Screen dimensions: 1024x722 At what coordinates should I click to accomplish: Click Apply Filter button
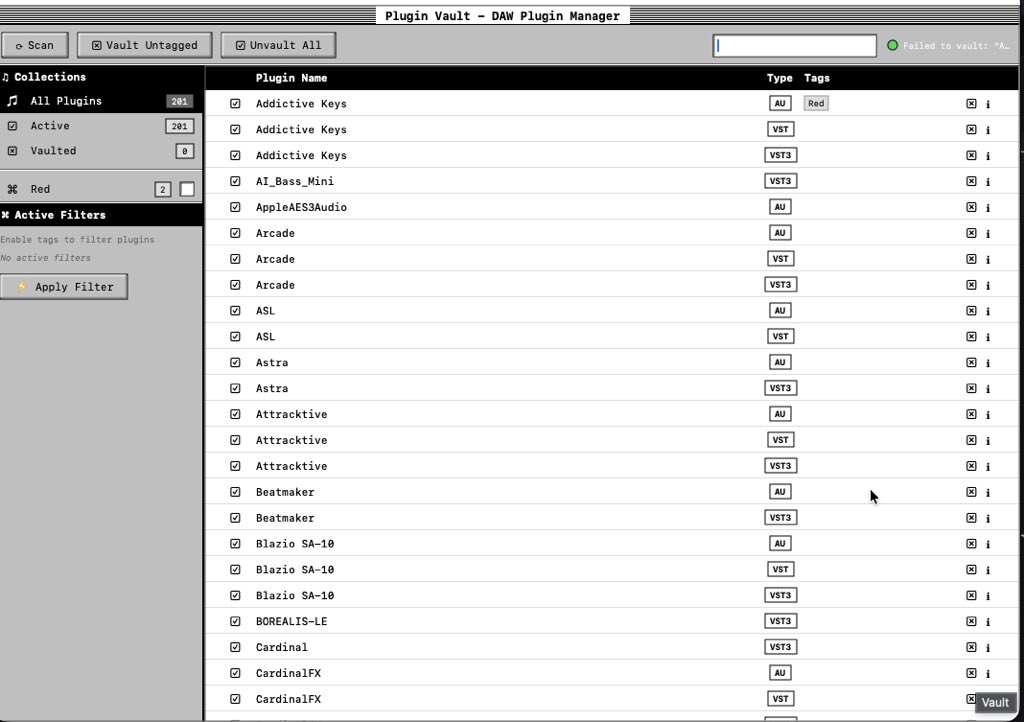click(64, 287)
